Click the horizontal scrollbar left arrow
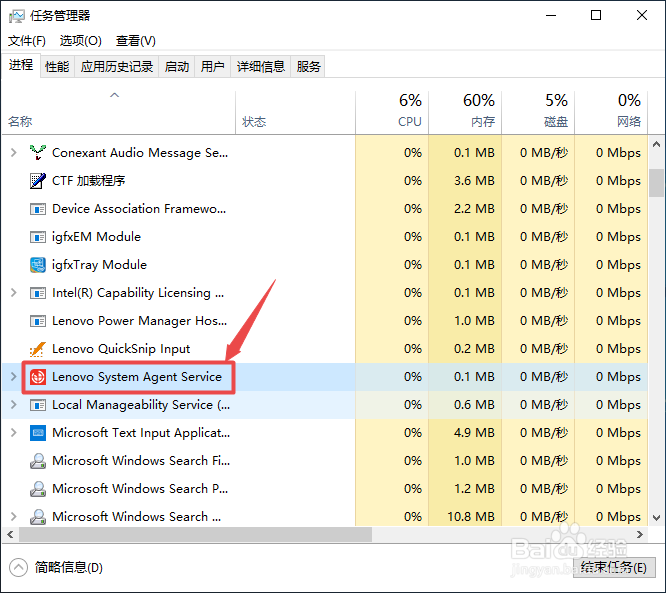 [11, 535]
